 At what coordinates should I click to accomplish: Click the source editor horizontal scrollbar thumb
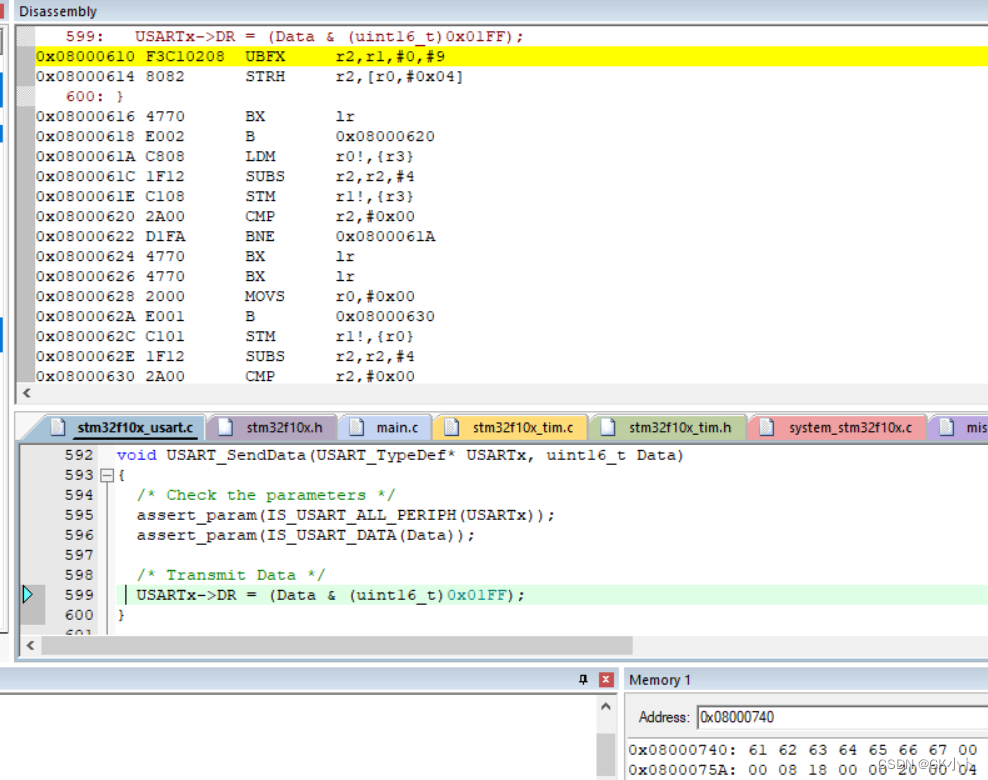(x=337, y=645)
